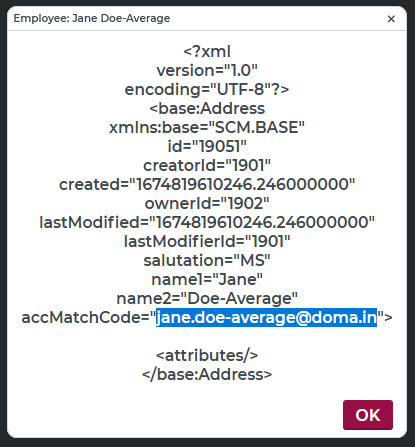Screen dimensions: 415x447
Task: Click the lastModified= timestamp line
Action: coord(207,223)
